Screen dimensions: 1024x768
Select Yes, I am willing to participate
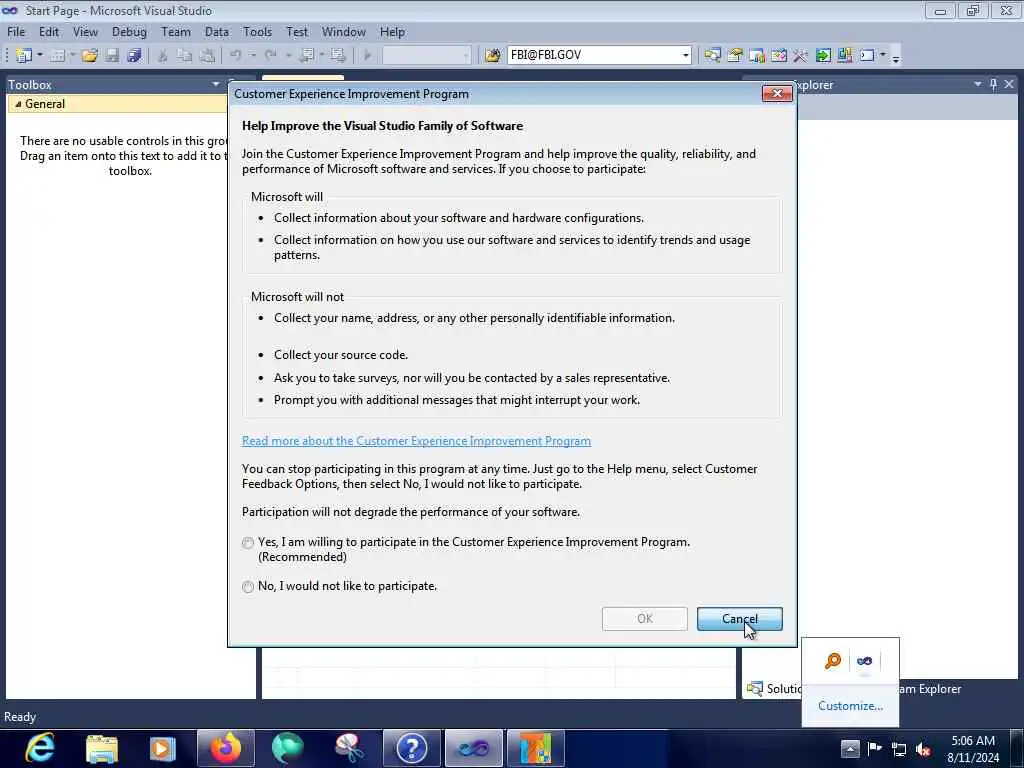(248, 543)
